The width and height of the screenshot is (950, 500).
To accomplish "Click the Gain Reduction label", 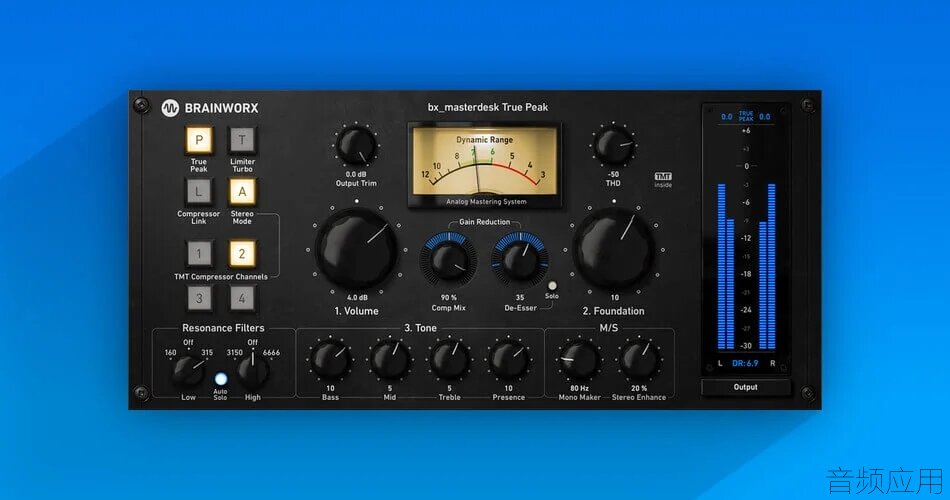I will [x=485, y=222].
